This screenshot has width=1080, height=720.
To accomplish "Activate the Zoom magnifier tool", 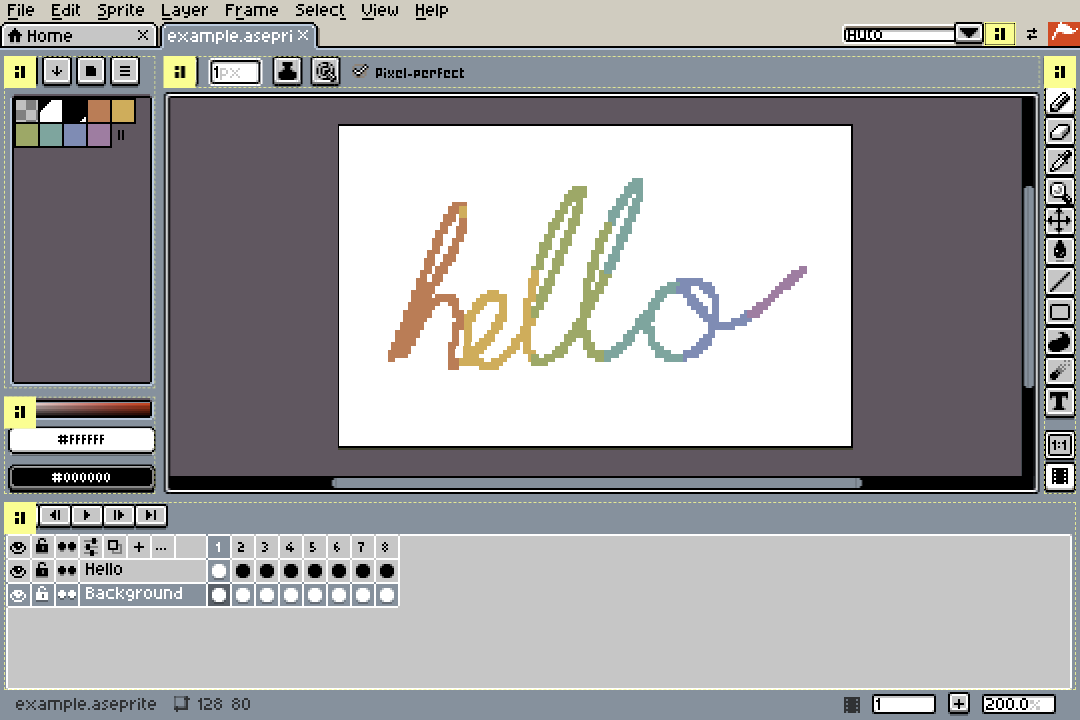I will (x=1059, y=192).
